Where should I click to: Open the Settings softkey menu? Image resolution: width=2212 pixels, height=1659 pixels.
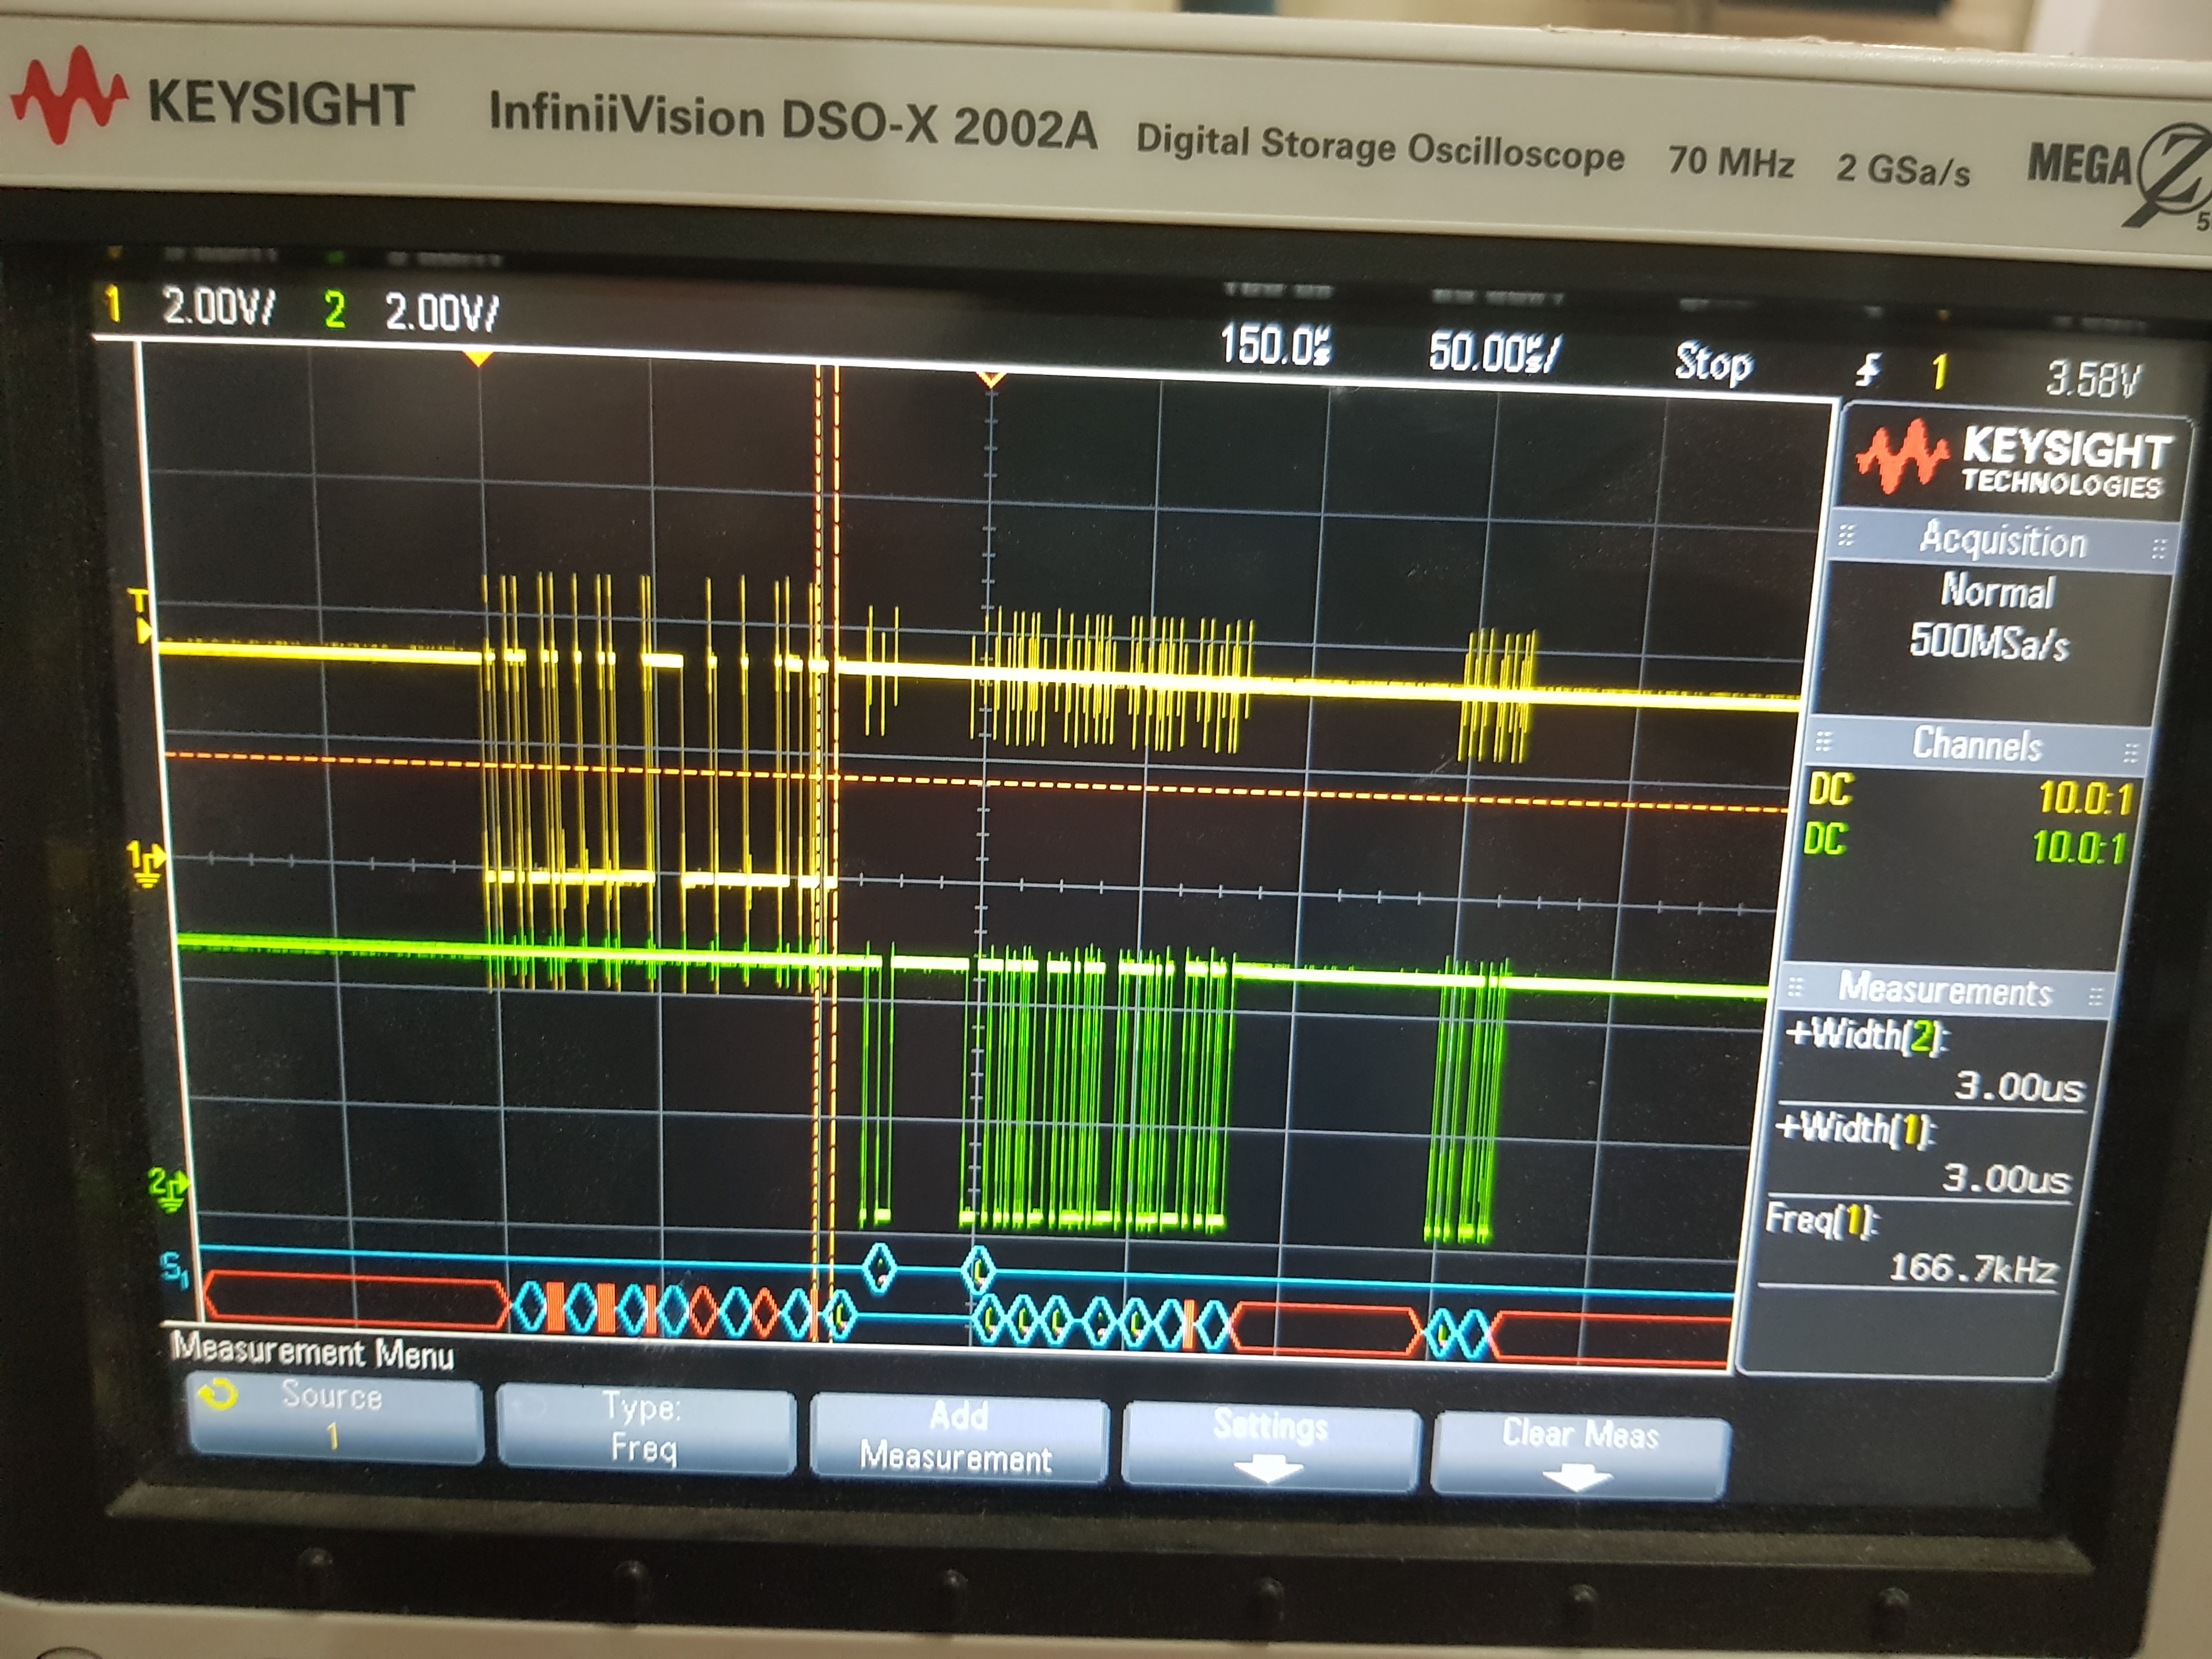(1270, 1446)
